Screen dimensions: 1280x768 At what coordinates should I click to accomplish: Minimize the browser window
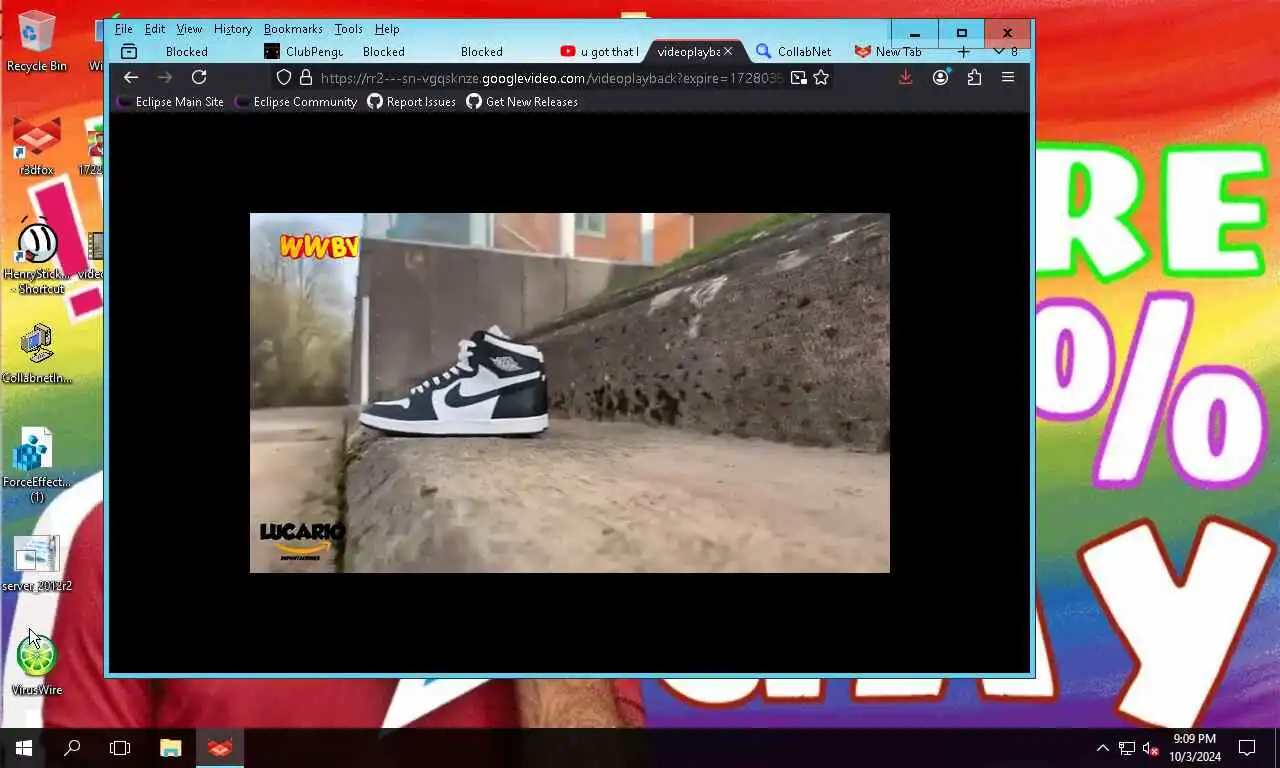pyautogui.click(x=914, y=33)
